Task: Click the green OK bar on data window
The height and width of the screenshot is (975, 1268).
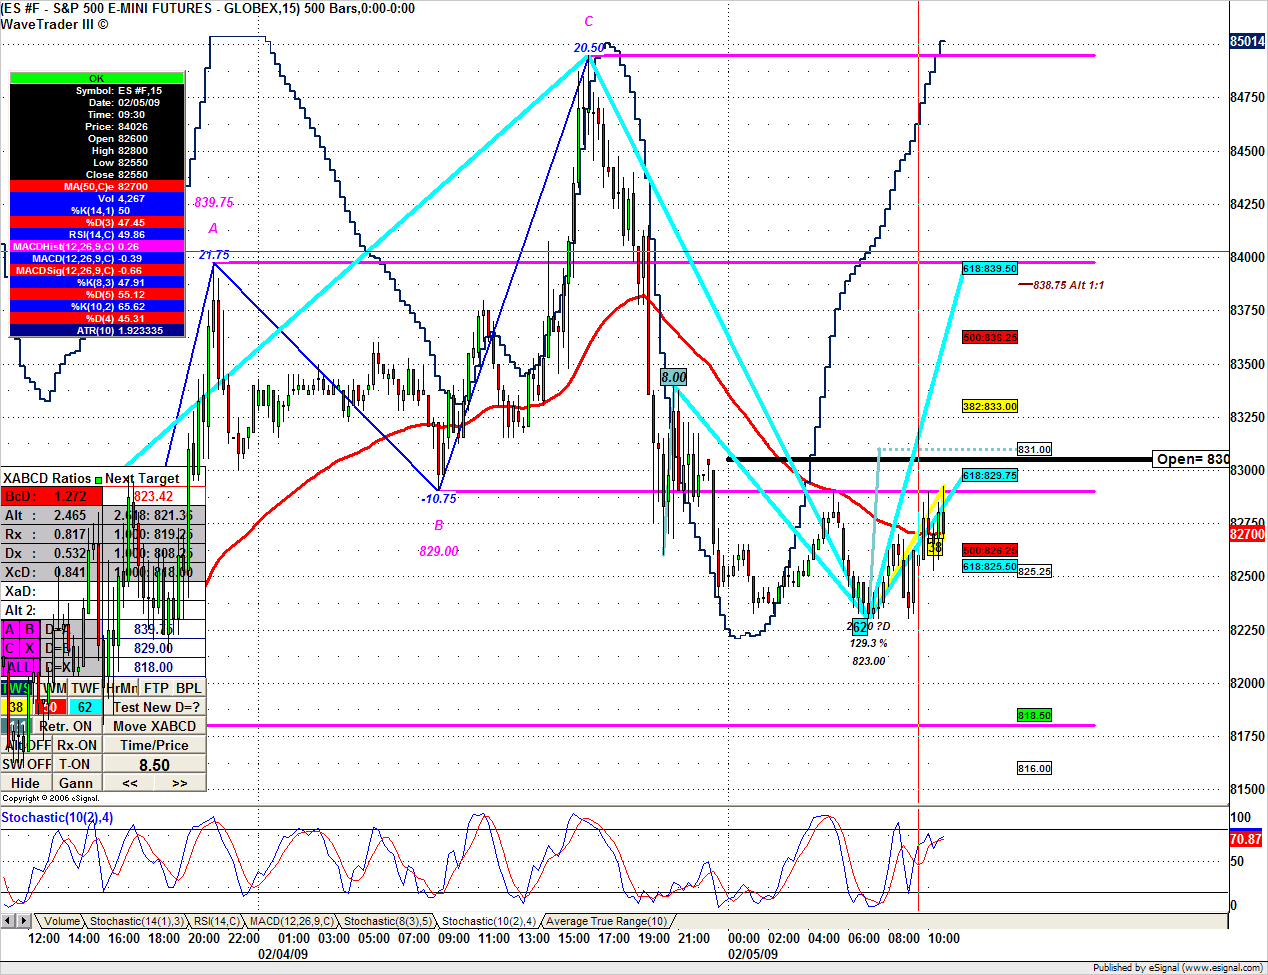Action: (x=96, y=78)
